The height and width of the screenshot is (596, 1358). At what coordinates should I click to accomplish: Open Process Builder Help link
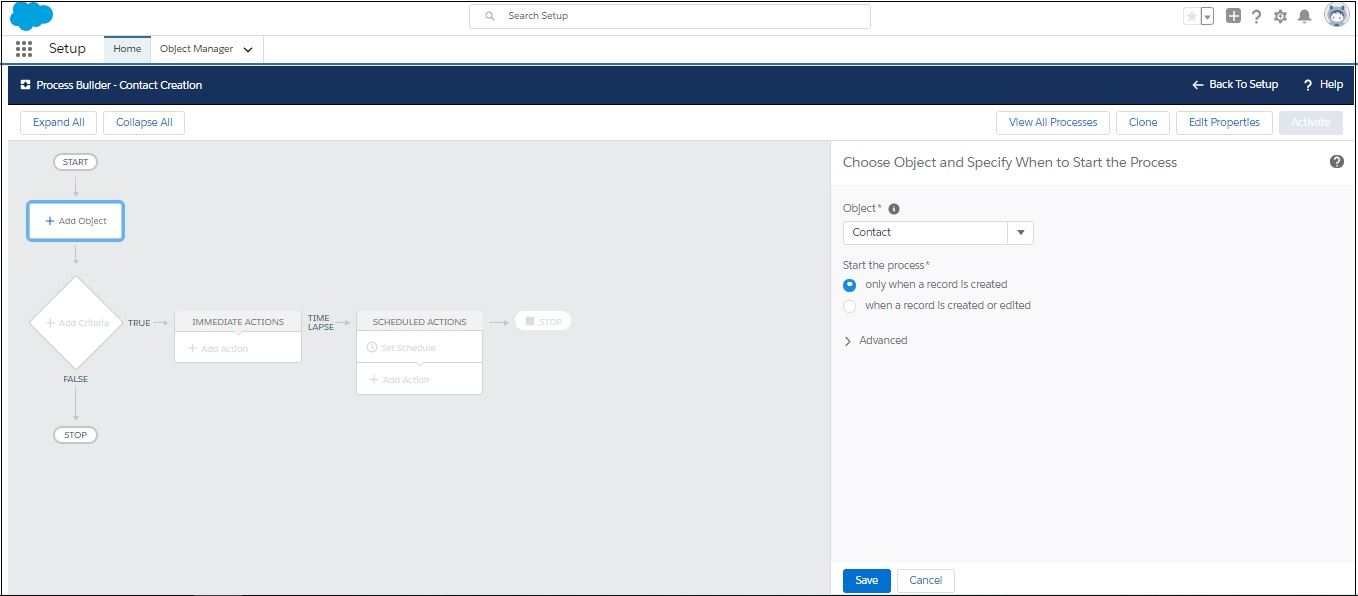(x=1323, y=85)
